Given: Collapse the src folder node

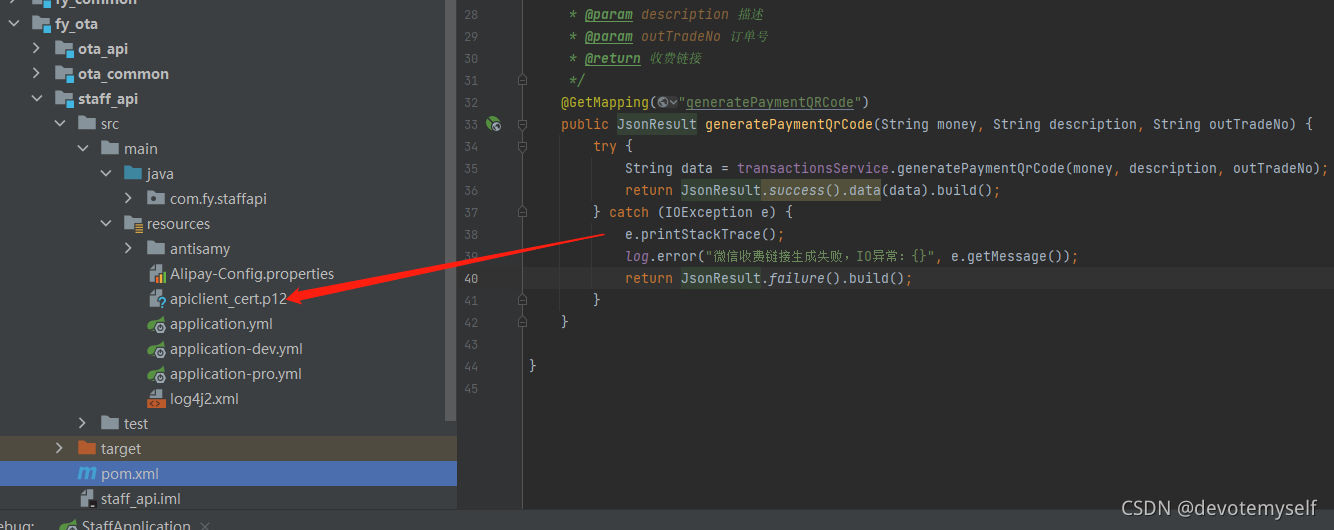Looking at the screenshot, I should 60,124.
